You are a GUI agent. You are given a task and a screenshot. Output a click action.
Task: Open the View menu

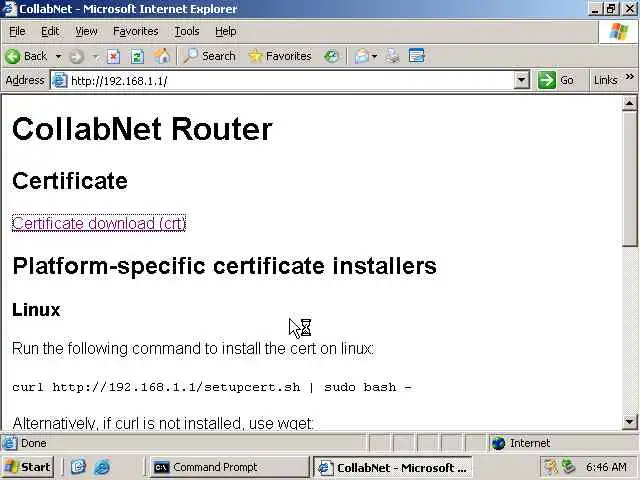pos(86,31)
